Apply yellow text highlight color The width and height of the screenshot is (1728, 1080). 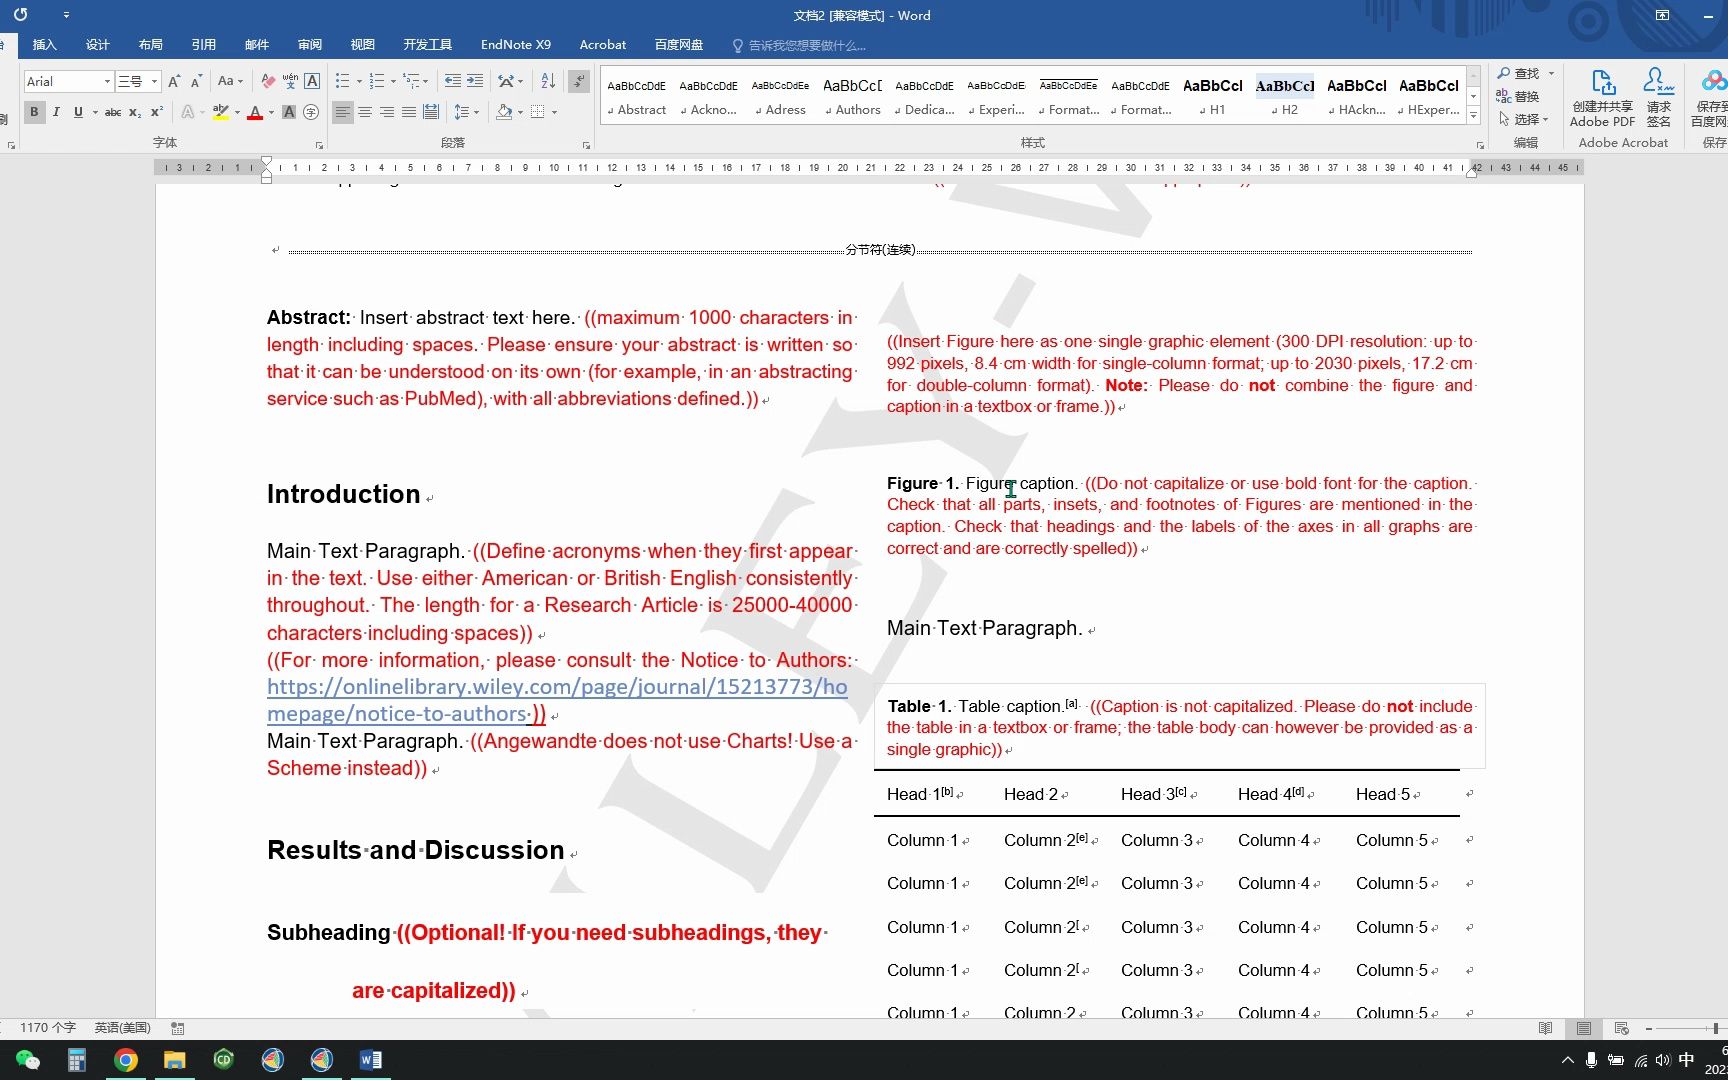coord(221,112)
